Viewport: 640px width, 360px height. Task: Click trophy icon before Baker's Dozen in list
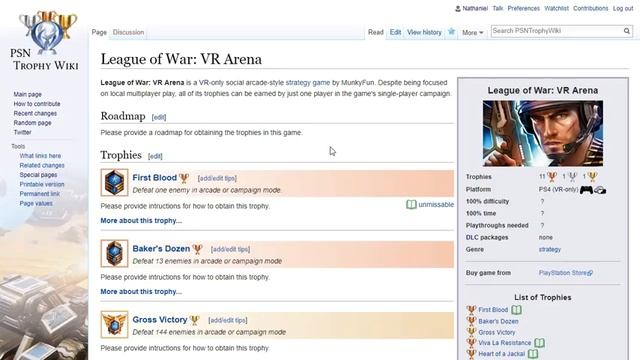pos(471,321)
